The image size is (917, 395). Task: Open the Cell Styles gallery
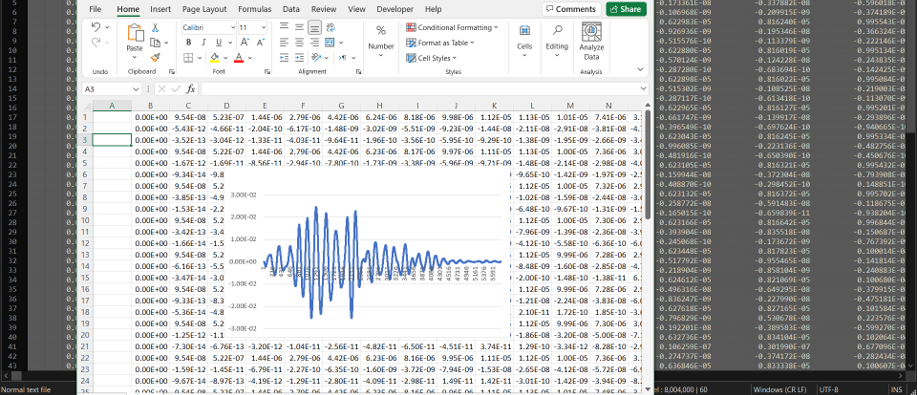[432, 58]
